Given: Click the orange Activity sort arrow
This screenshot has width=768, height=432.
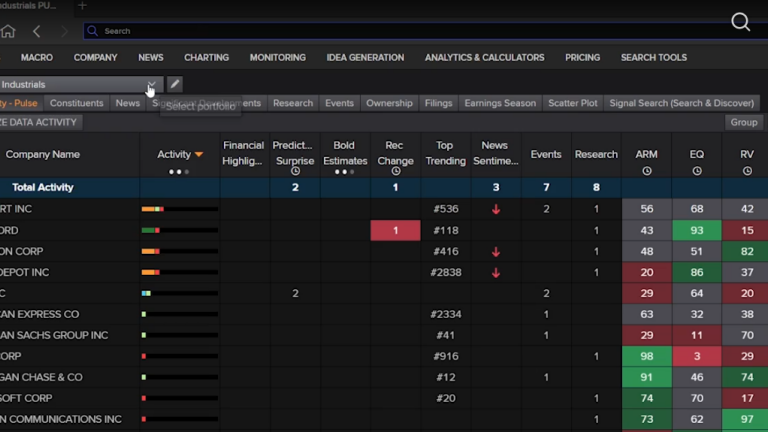Looking at the screenshot, I should 199,155.
